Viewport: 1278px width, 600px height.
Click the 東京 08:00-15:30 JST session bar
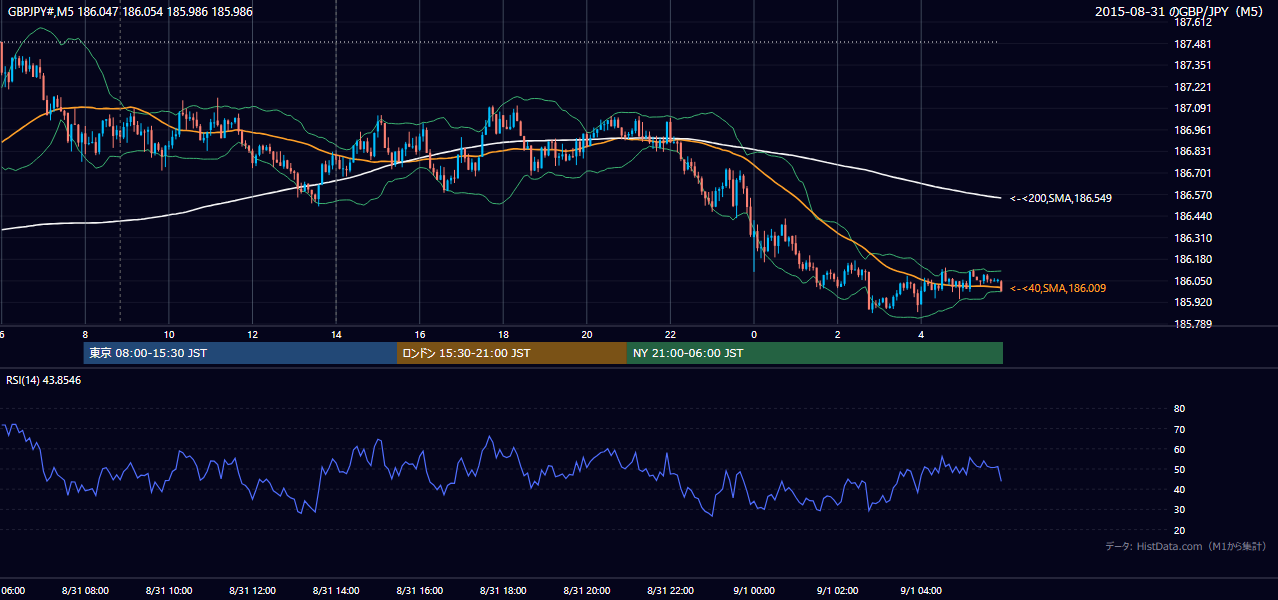pyautogui.click(x=240, y=353)
